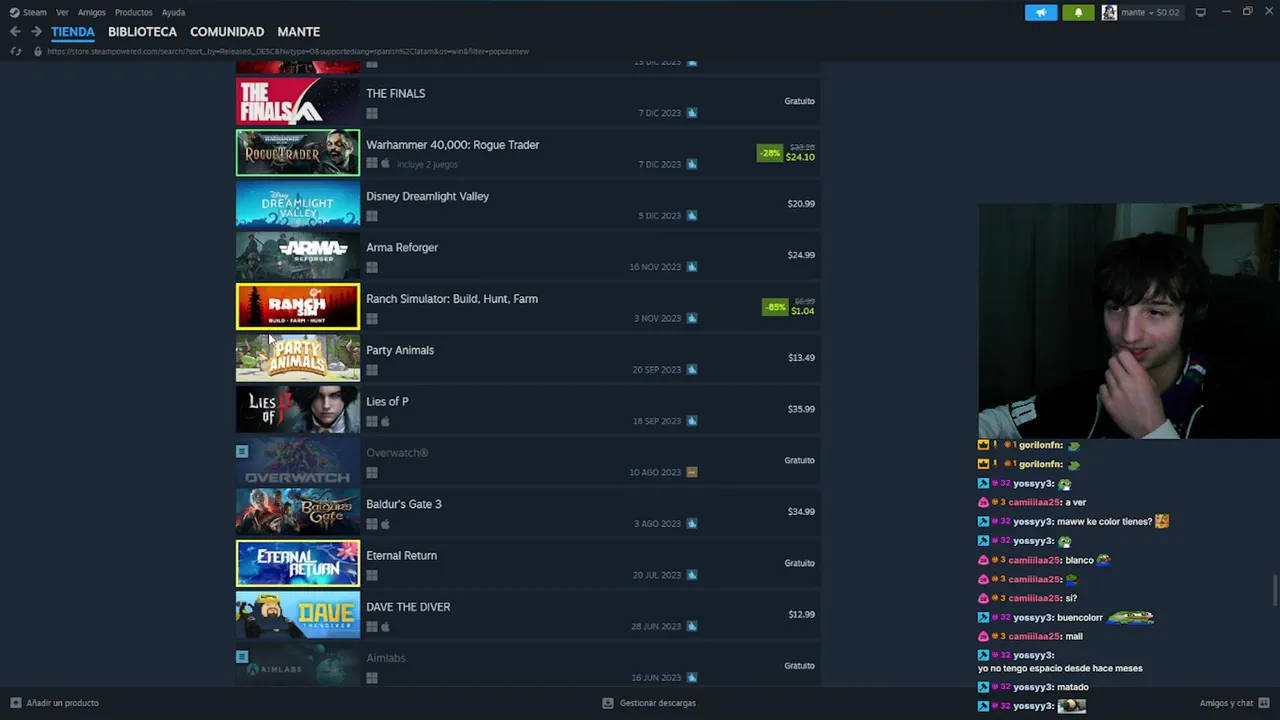Click the $35.99 price for Lies of P
The height and width of the screenshot is (720, 1280).
(x=801, y=409)
